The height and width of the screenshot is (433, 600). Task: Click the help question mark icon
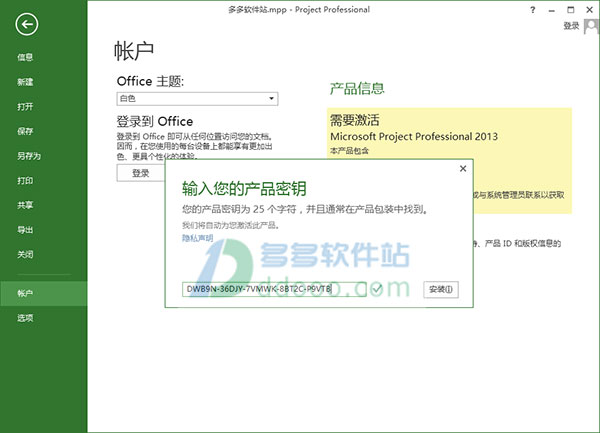533,10
